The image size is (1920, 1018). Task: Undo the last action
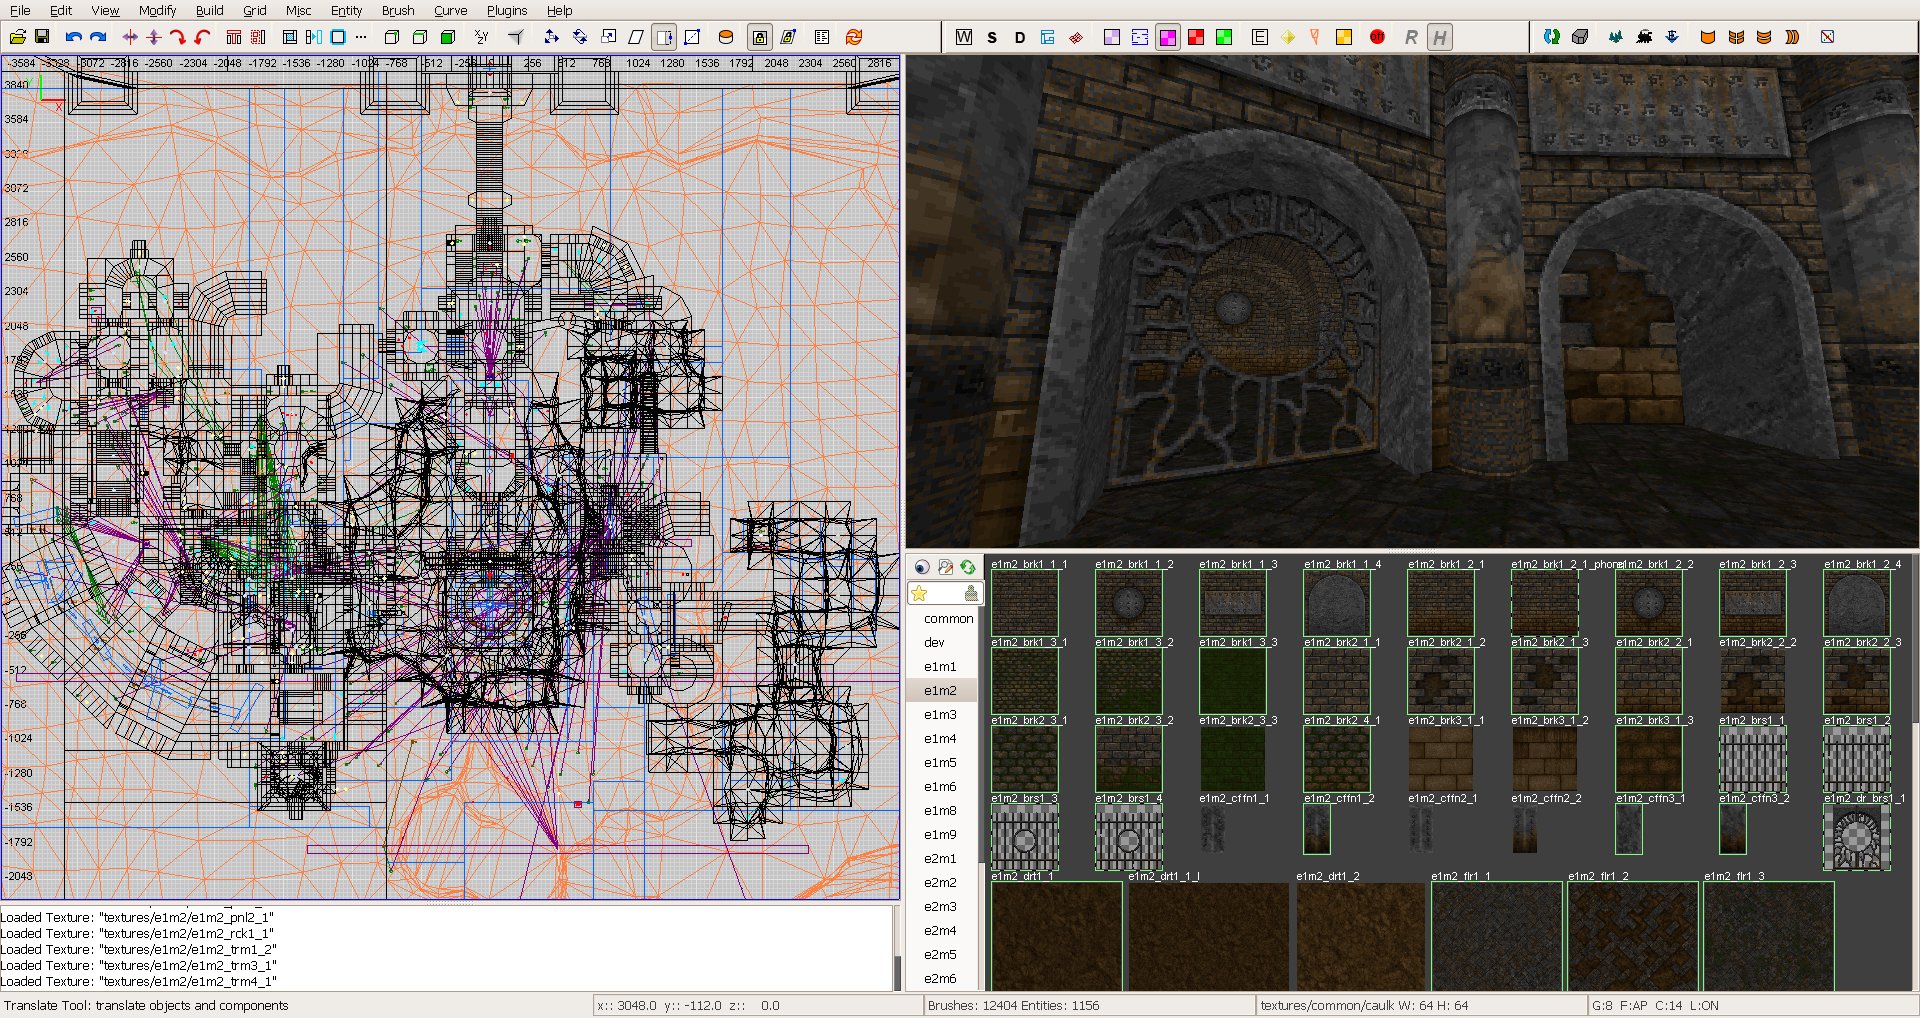(x=73, y=37)
